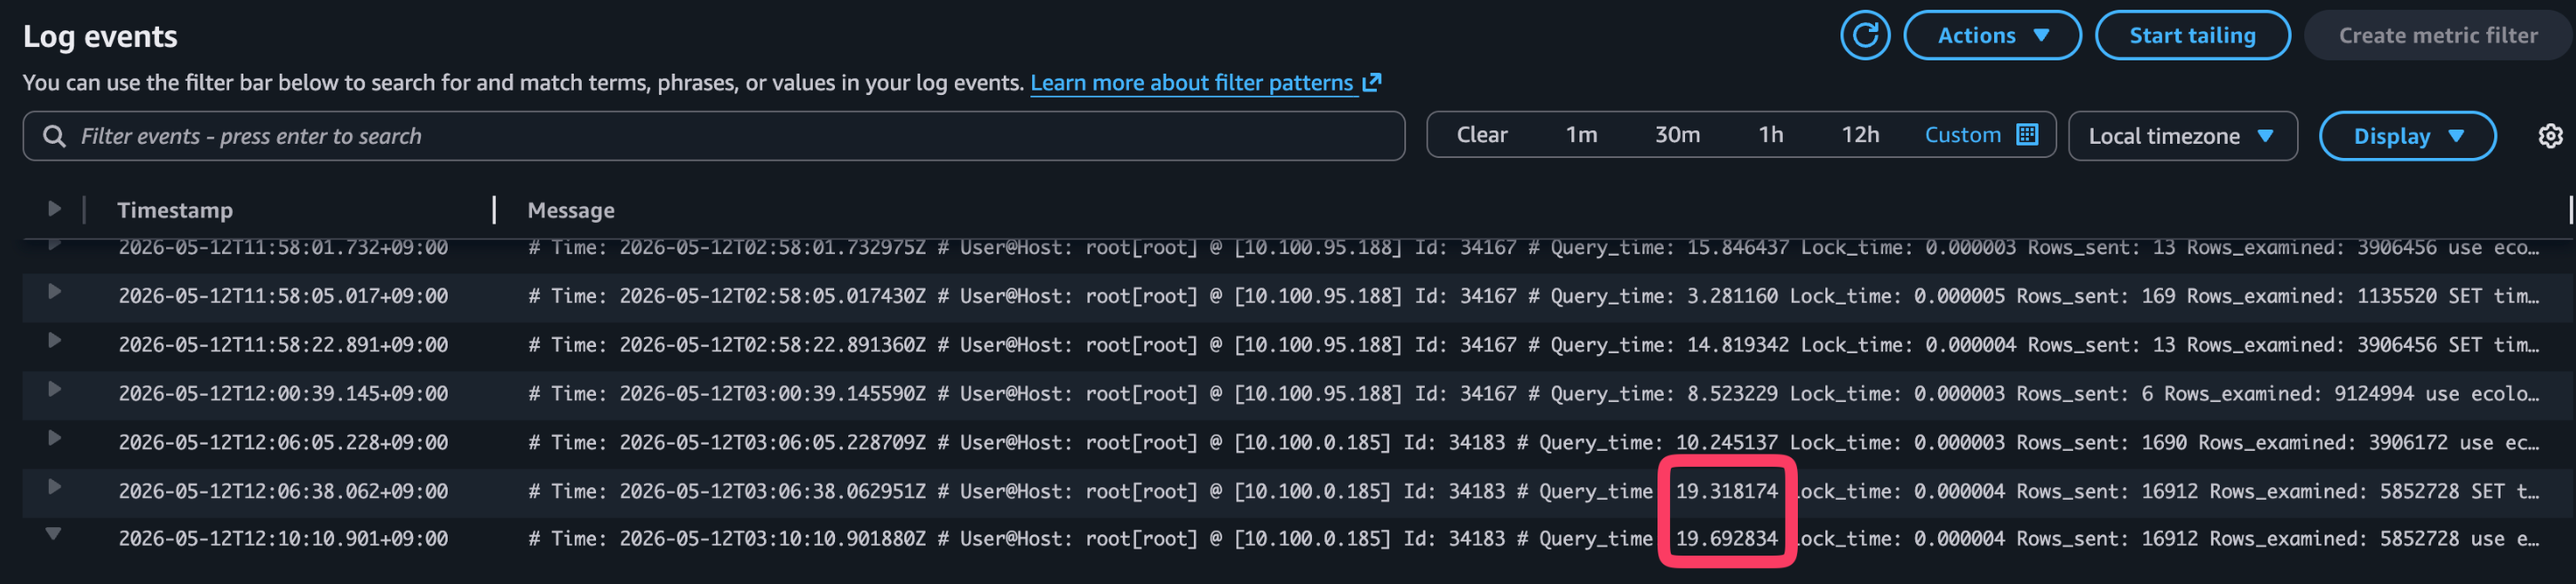Click message with Query_time 8.523229

[x=1534, y=394]
